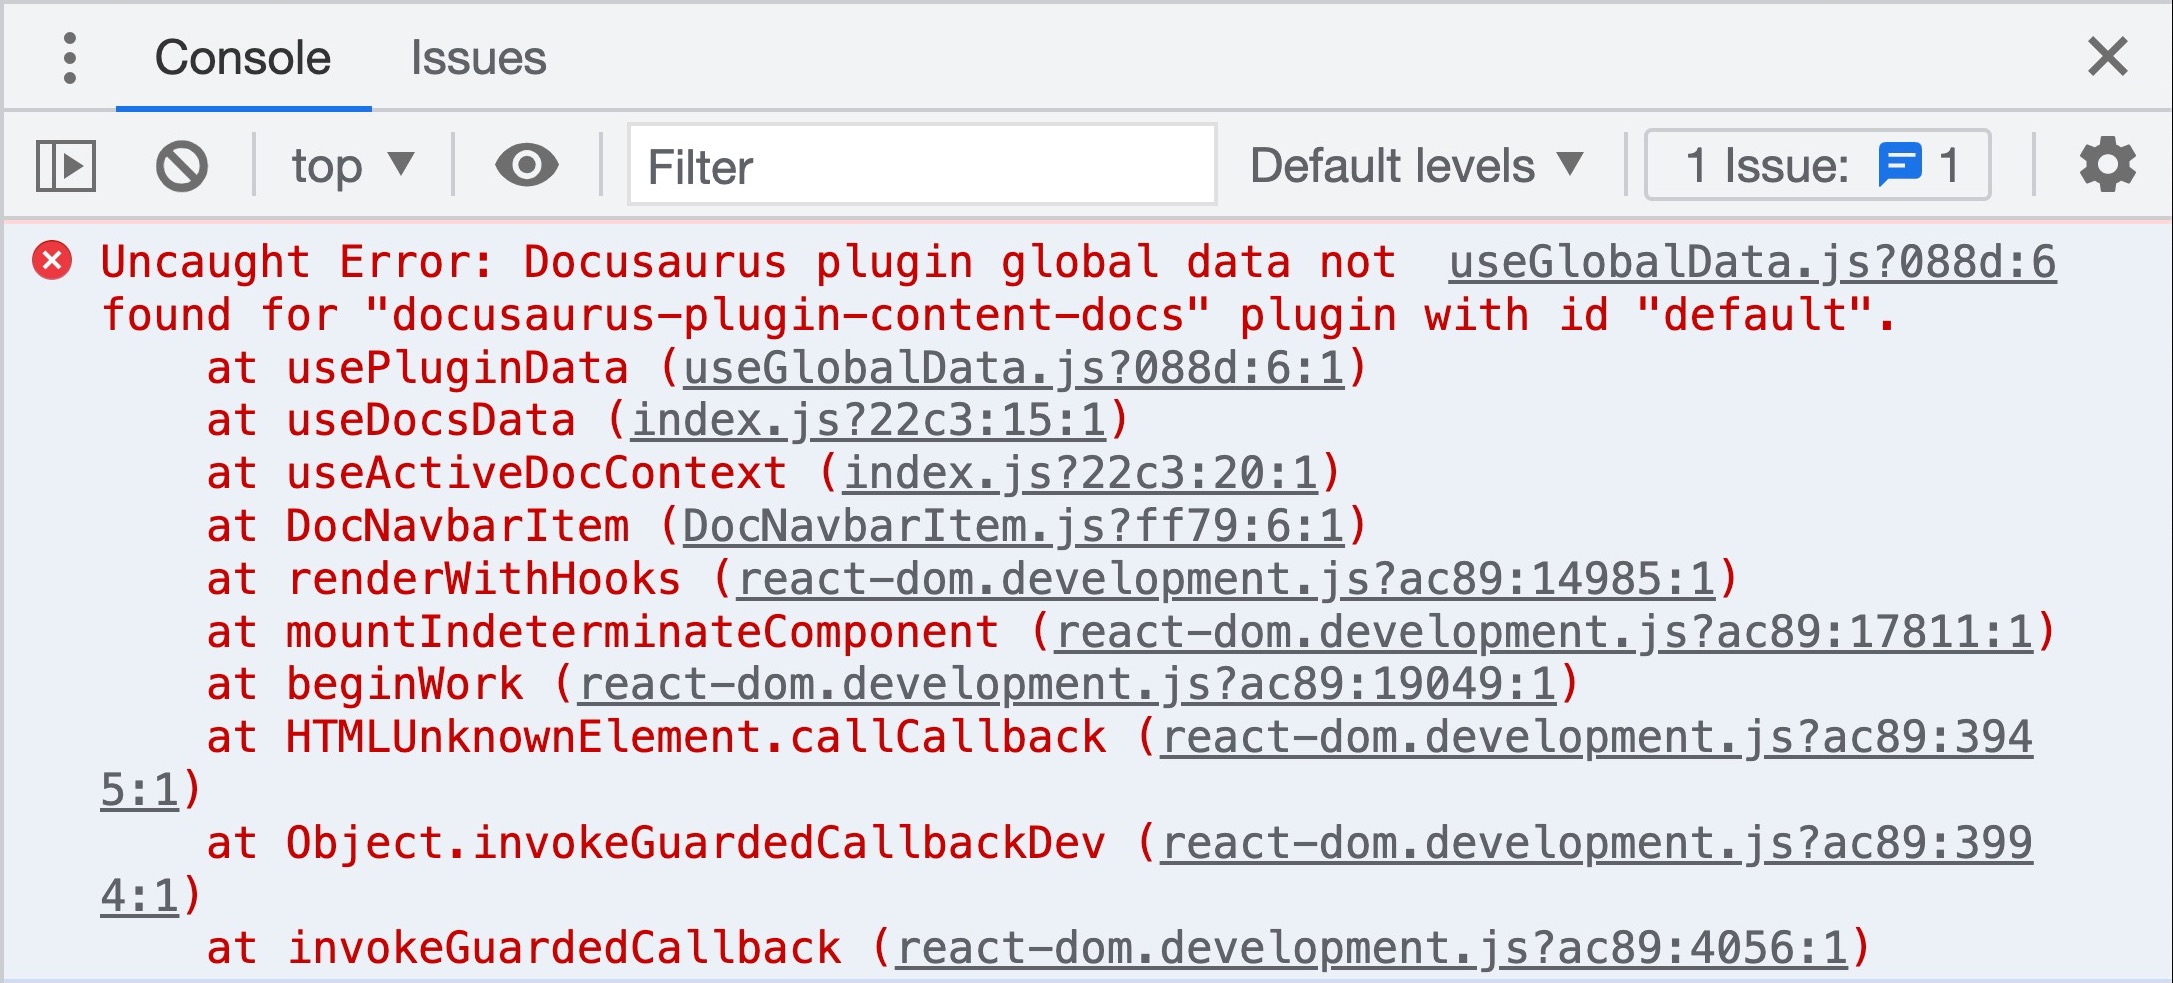Open console settings gear
2173x983 pixels.
[x=2107, y=165]
